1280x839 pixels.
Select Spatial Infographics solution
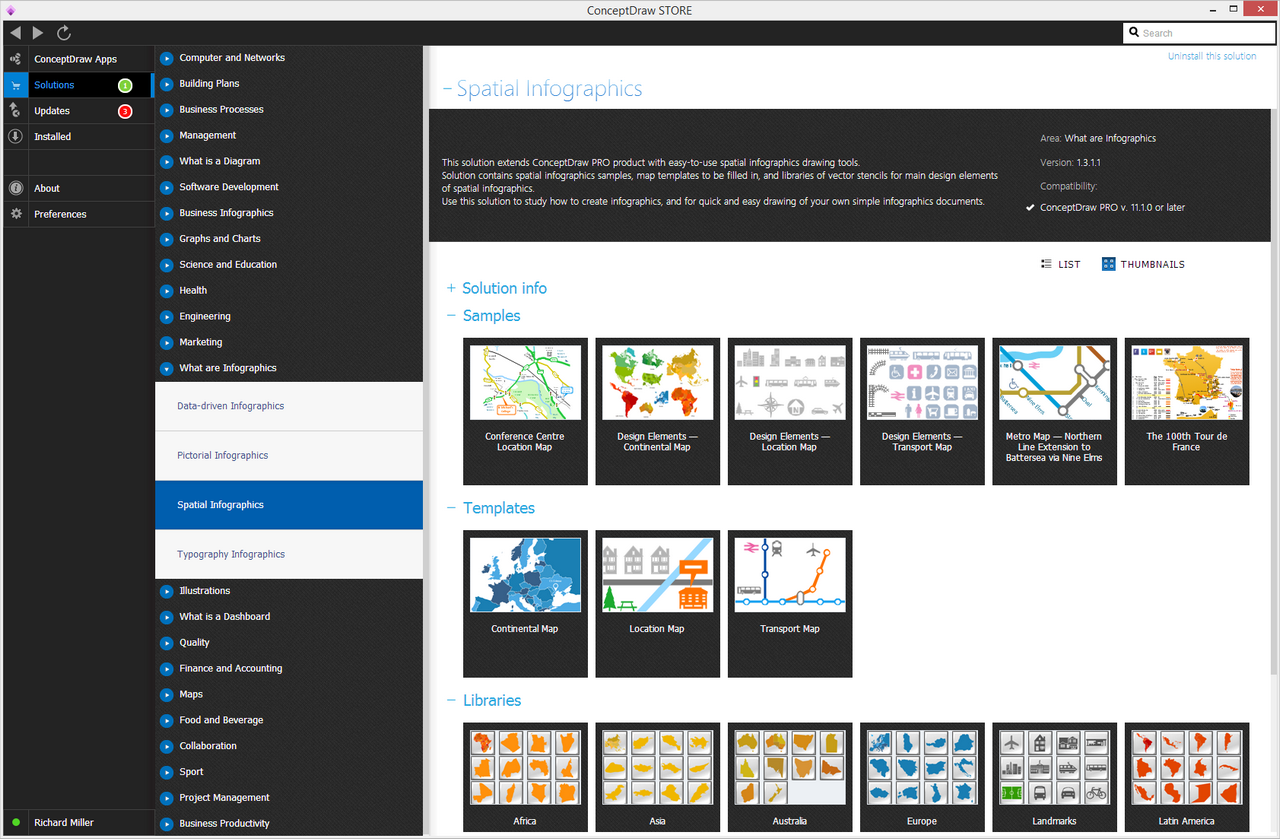click(x=288, y=505)
